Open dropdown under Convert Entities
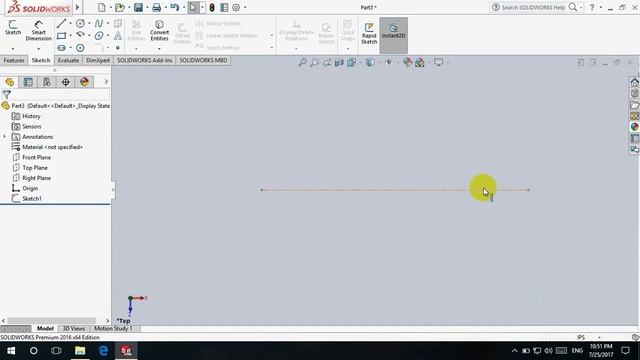640x360 pixels. pyautogui.click(x=159, y=49)
